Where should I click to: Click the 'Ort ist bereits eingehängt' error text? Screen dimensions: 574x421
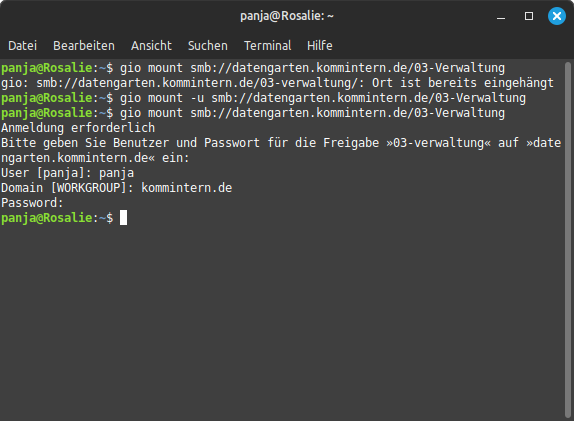tap(463, 83)
